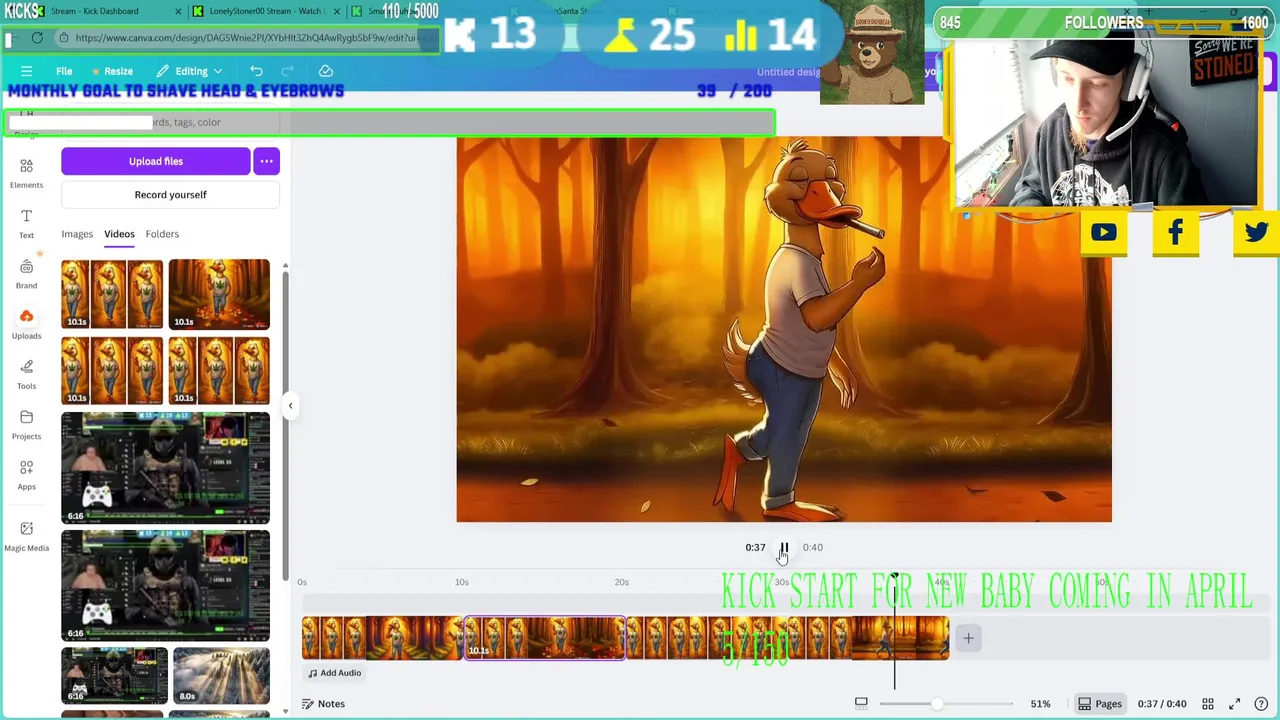Redo the last undone action

pos(288,71)
